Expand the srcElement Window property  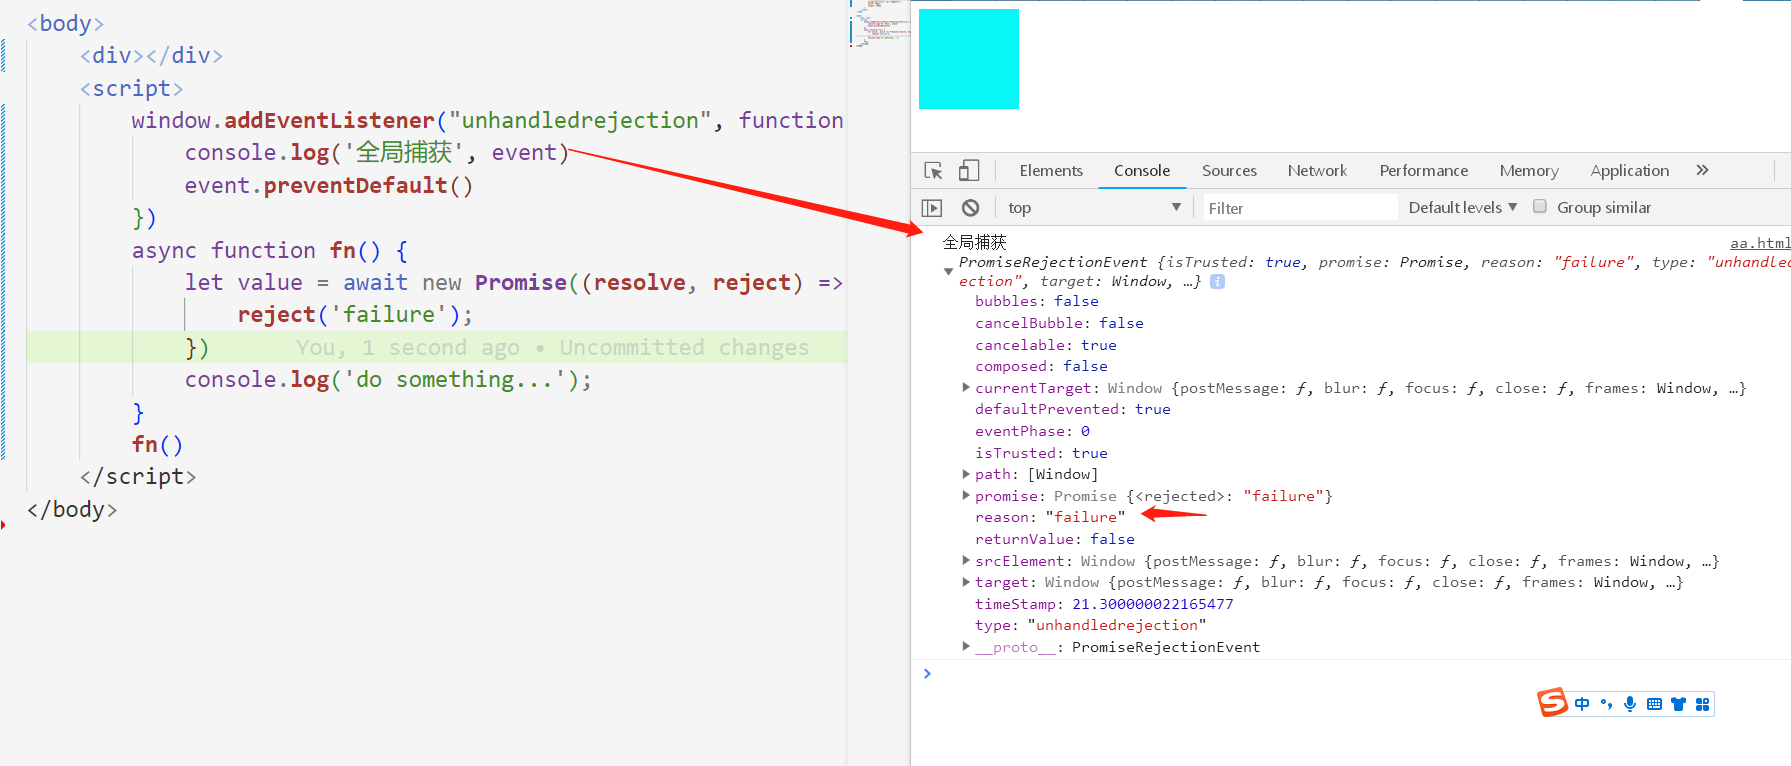tap(965, 560)
